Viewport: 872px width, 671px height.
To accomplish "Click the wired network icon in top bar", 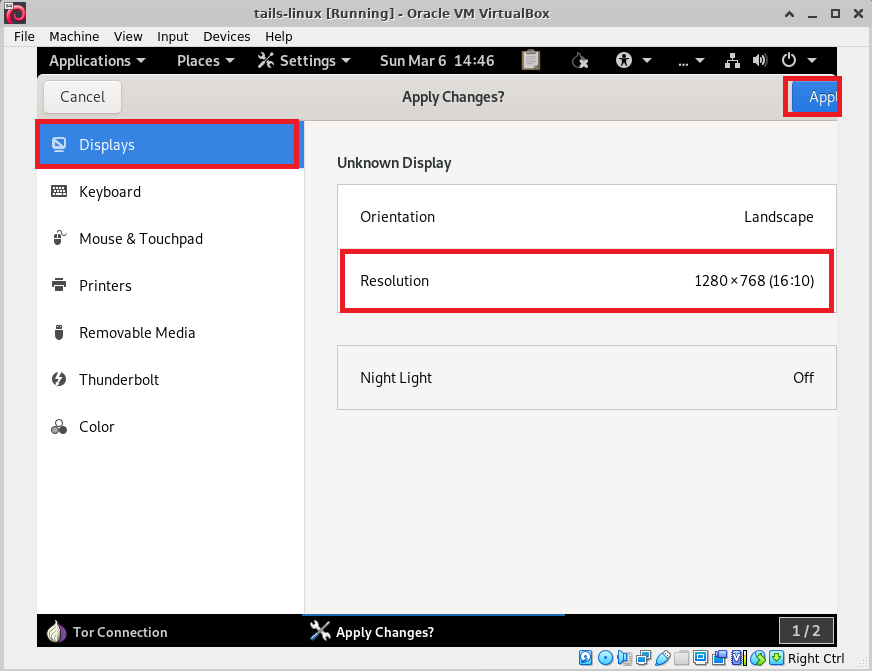I will tap(732, 61).
